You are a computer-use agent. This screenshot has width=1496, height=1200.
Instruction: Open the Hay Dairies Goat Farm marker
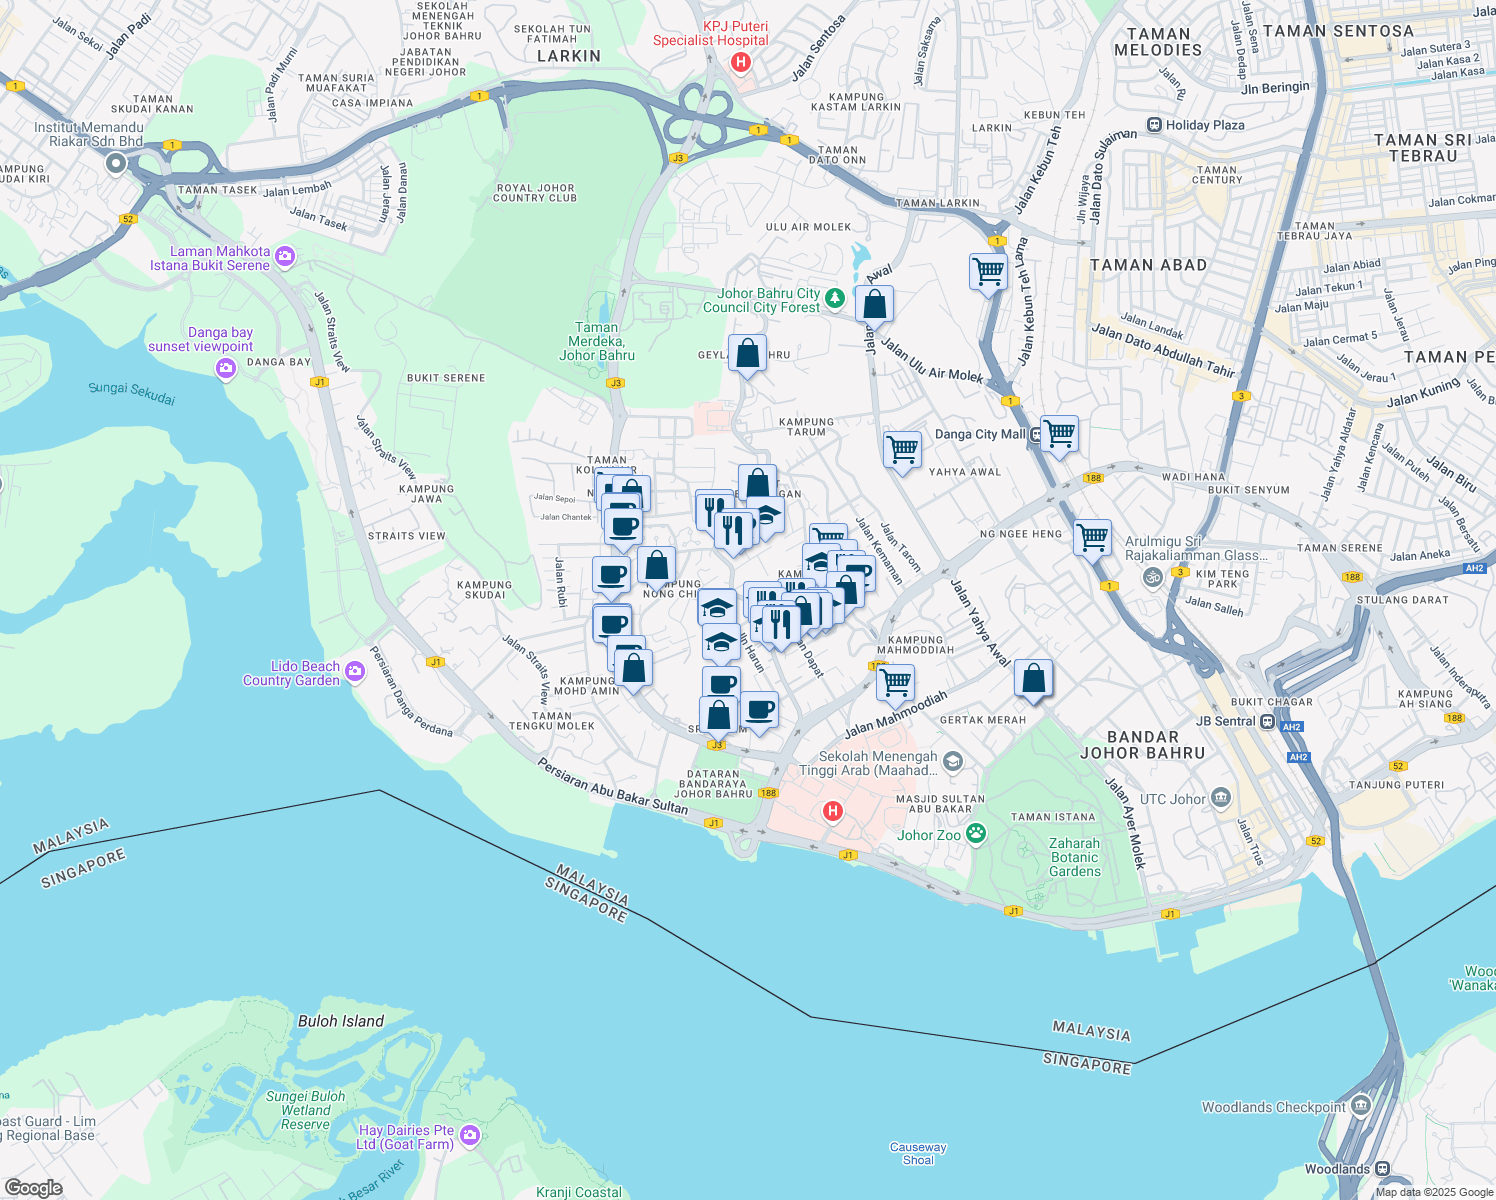click(470, 1136)
